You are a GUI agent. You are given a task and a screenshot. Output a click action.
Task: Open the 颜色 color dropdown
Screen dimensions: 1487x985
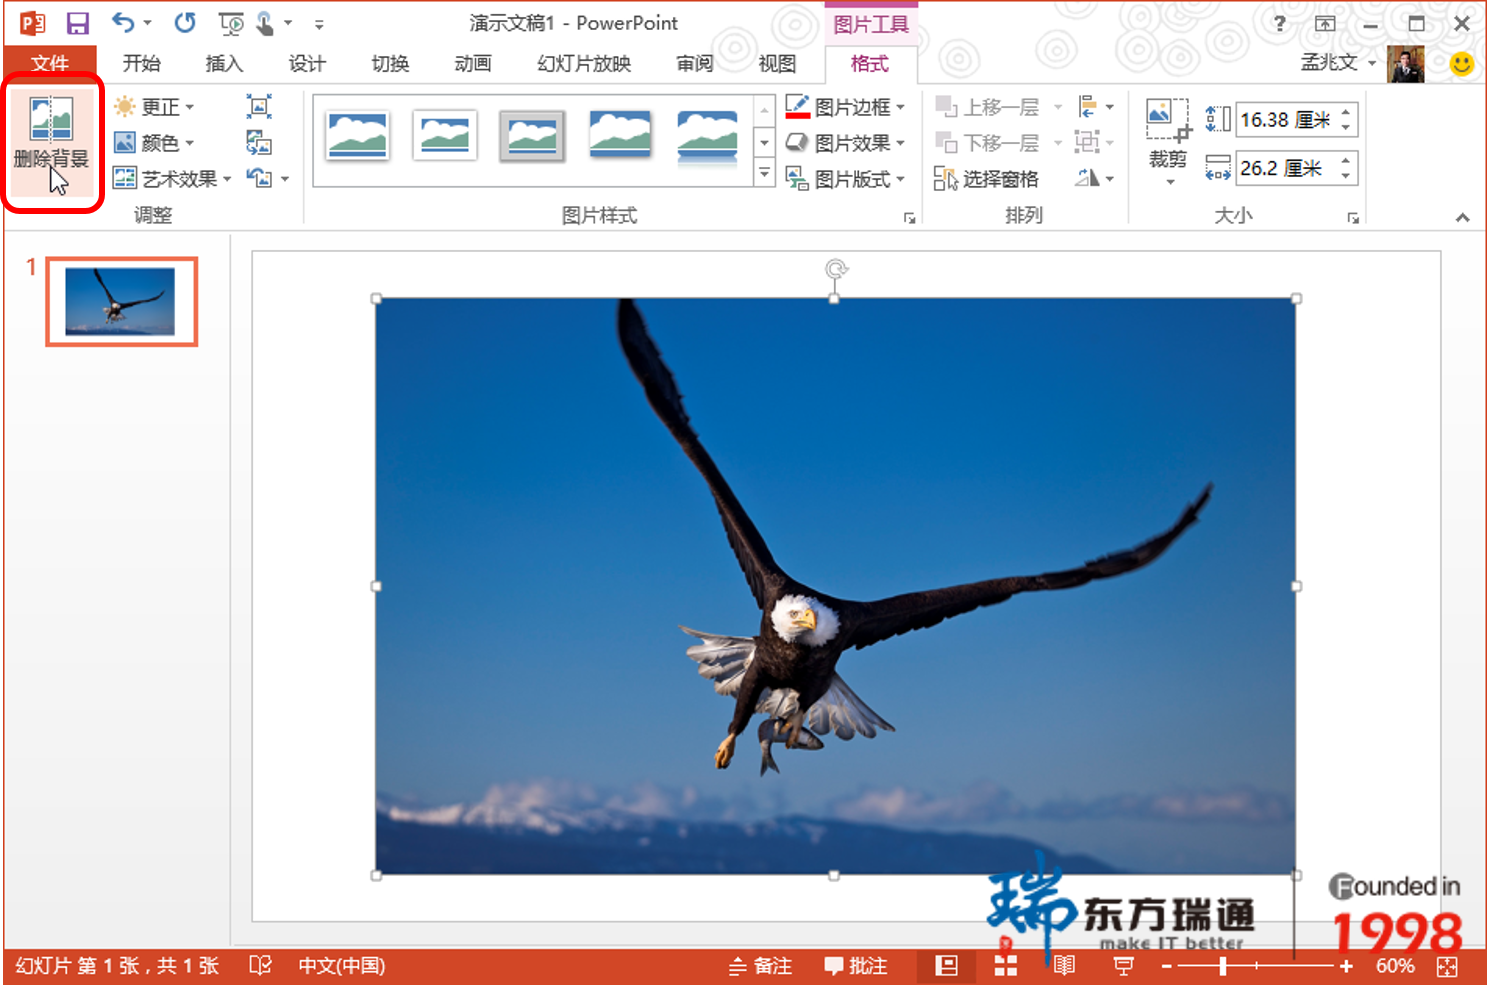(154, 142)
